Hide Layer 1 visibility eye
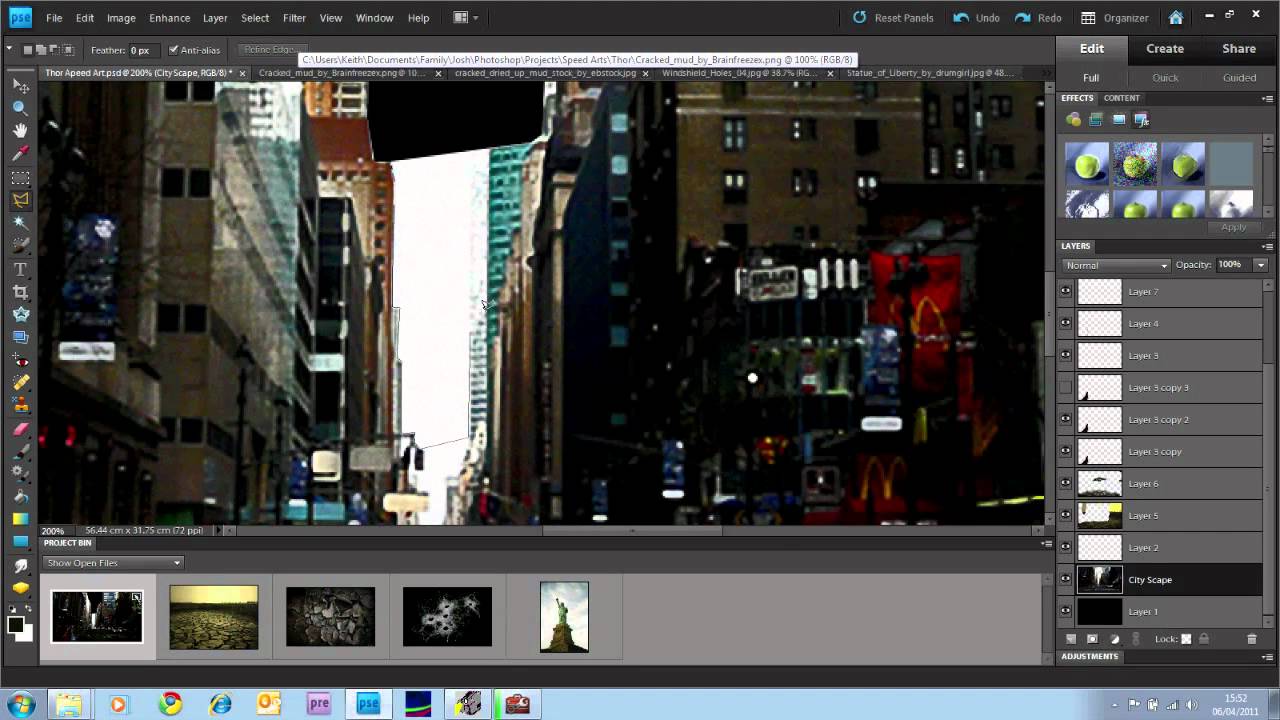Screen dimensions: 1280x720 tap(1065, 611)
